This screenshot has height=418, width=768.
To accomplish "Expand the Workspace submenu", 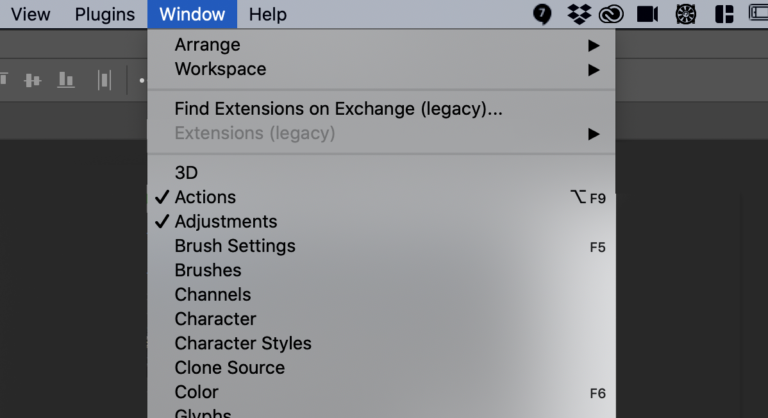I will (x=220, y=69).
